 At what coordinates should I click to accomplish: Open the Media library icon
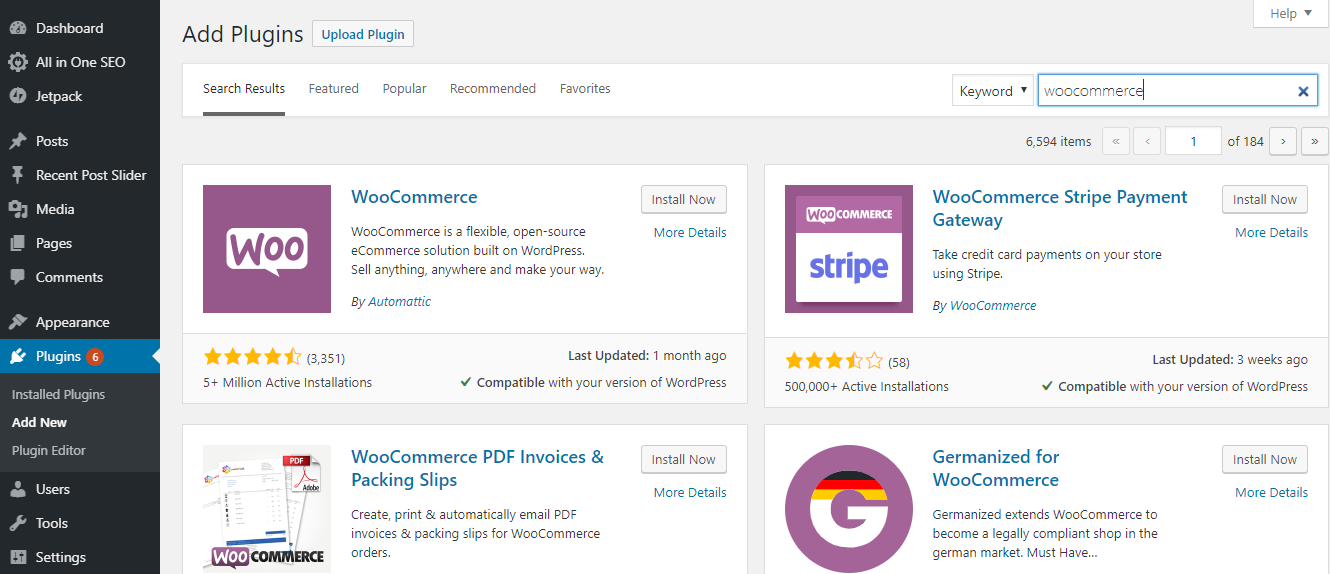tap(18, 209)
